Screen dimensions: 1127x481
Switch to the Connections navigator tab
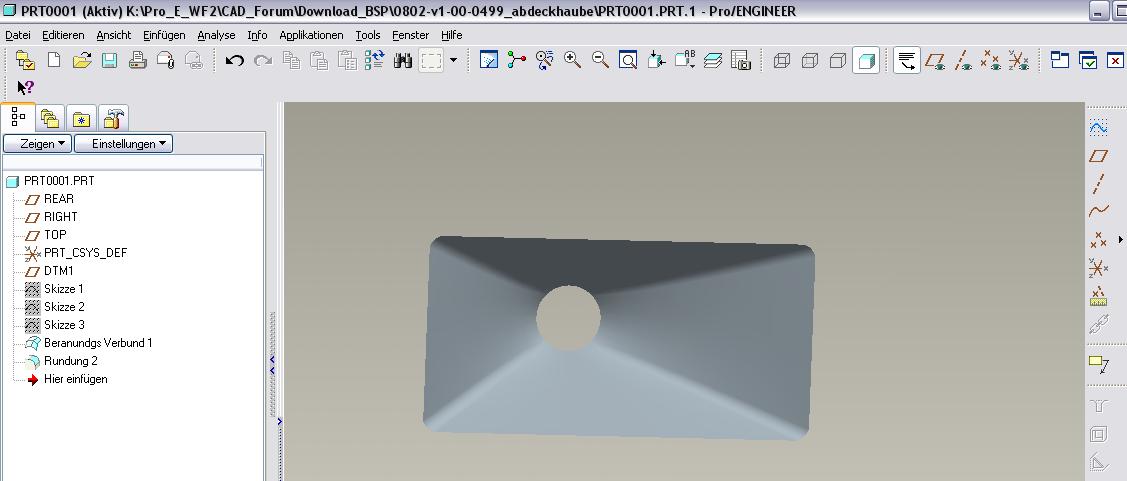point(113,119)
